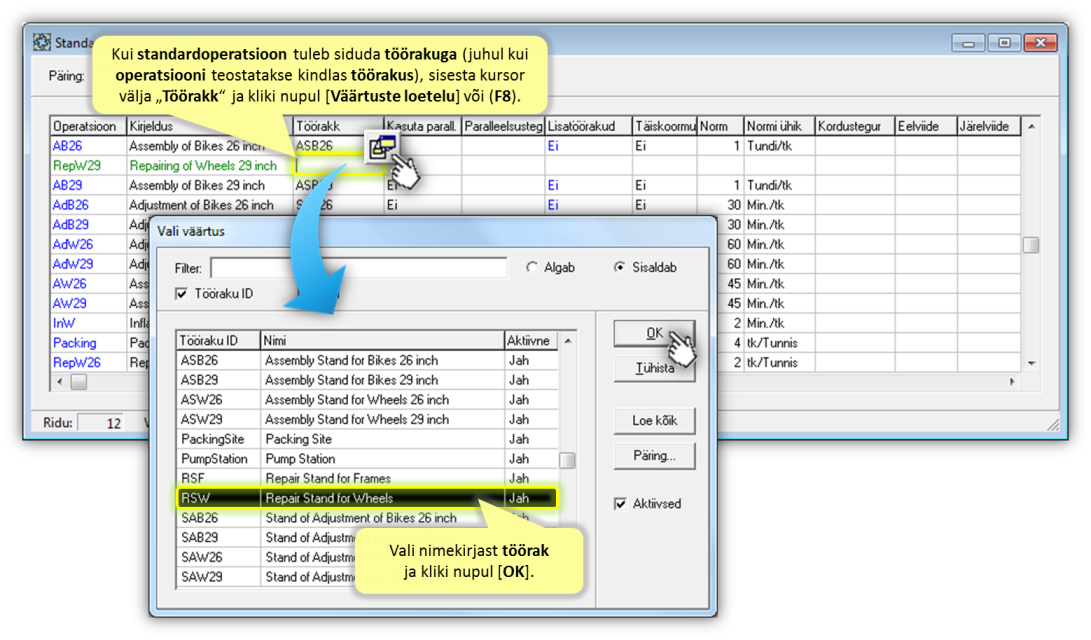Select the PackingSite row

point(367,439)
